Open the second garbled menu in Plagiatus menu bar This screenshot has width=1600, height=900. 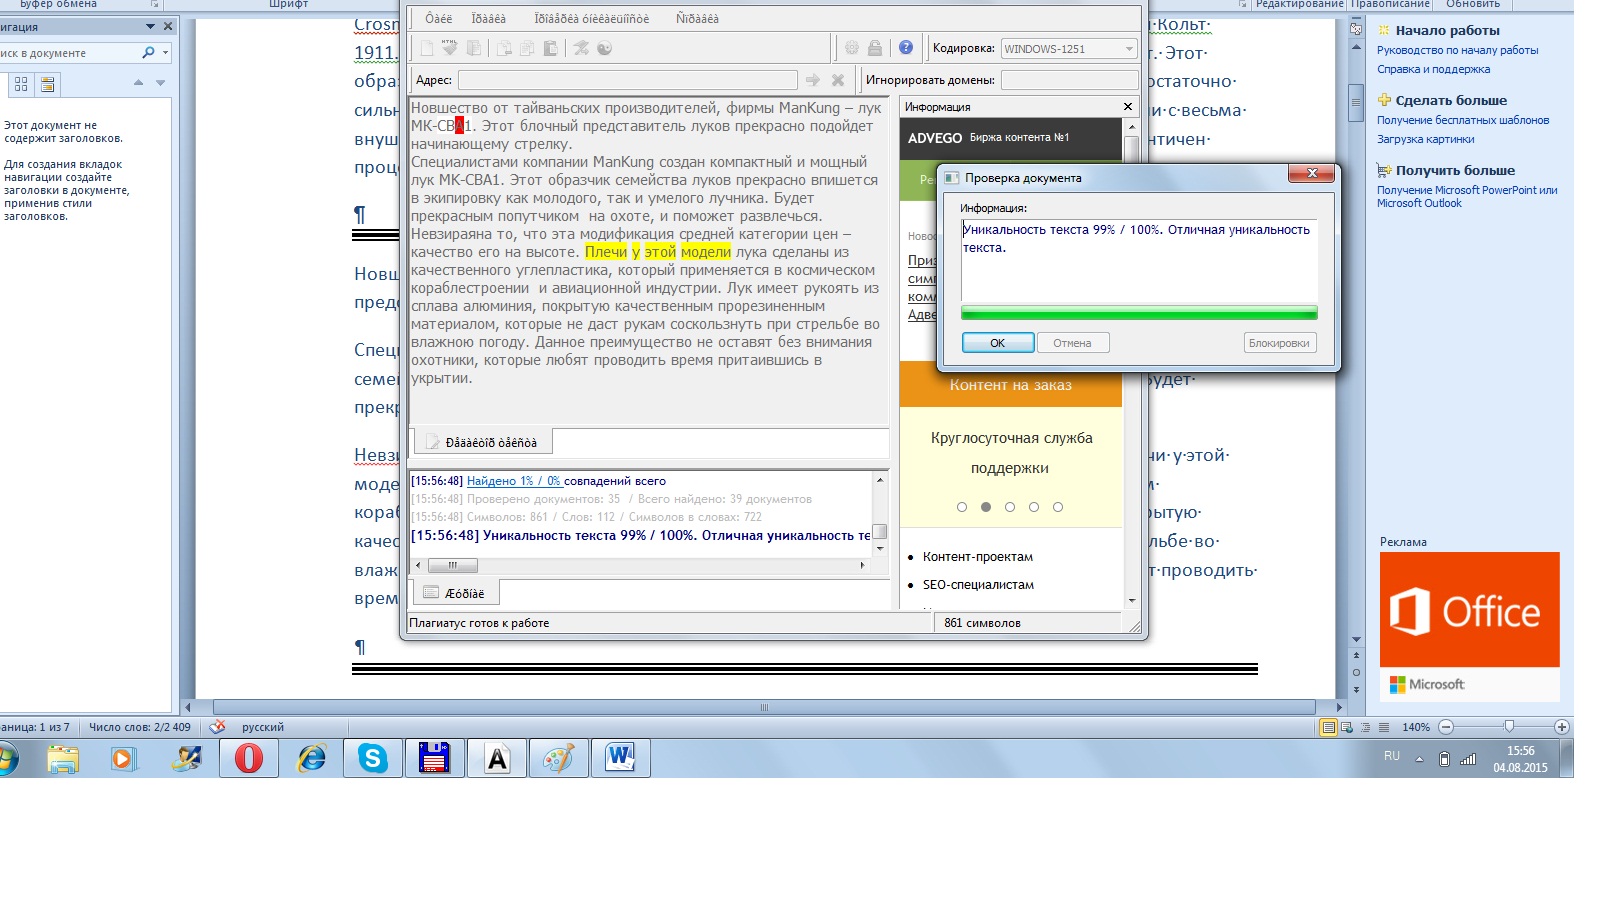(489, 18)
